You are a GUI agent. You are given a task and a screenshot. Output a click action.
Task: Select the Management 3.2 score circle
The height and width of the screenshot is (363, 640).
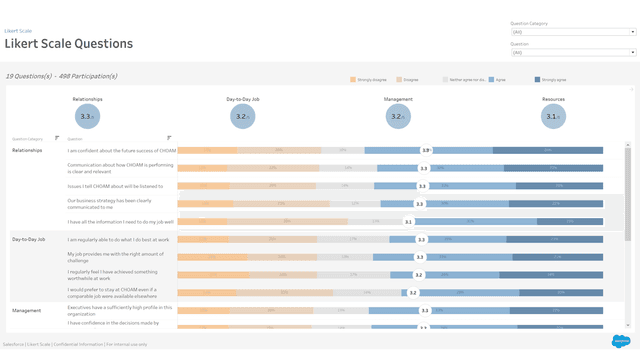[x=398, y=116]
